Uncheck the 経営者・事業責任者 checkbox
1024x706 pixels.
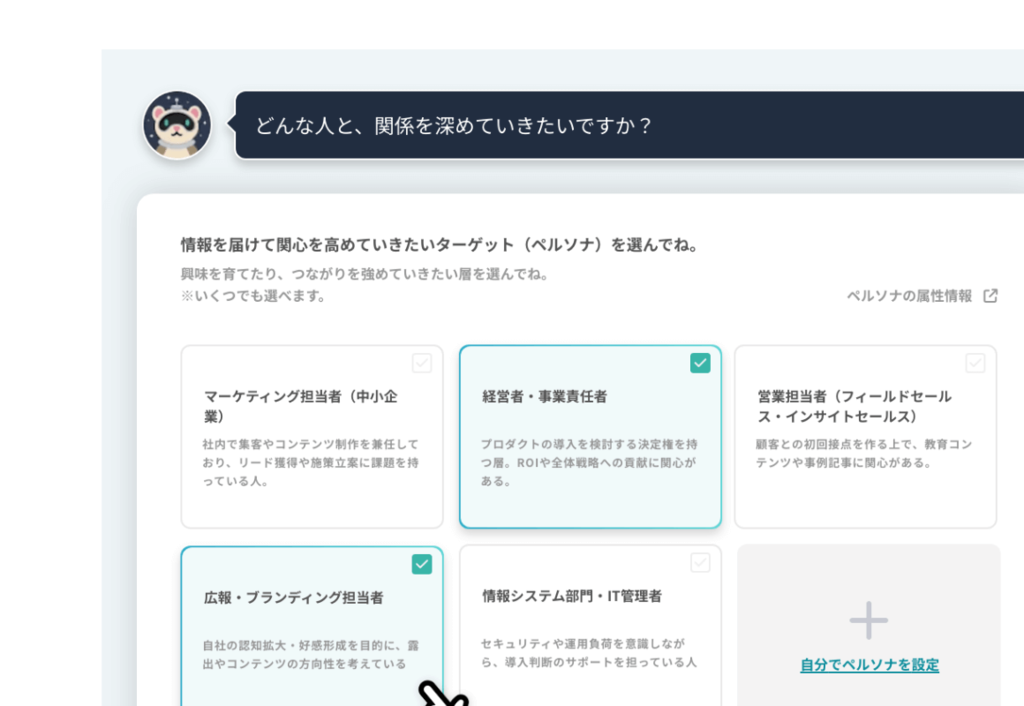700,363
